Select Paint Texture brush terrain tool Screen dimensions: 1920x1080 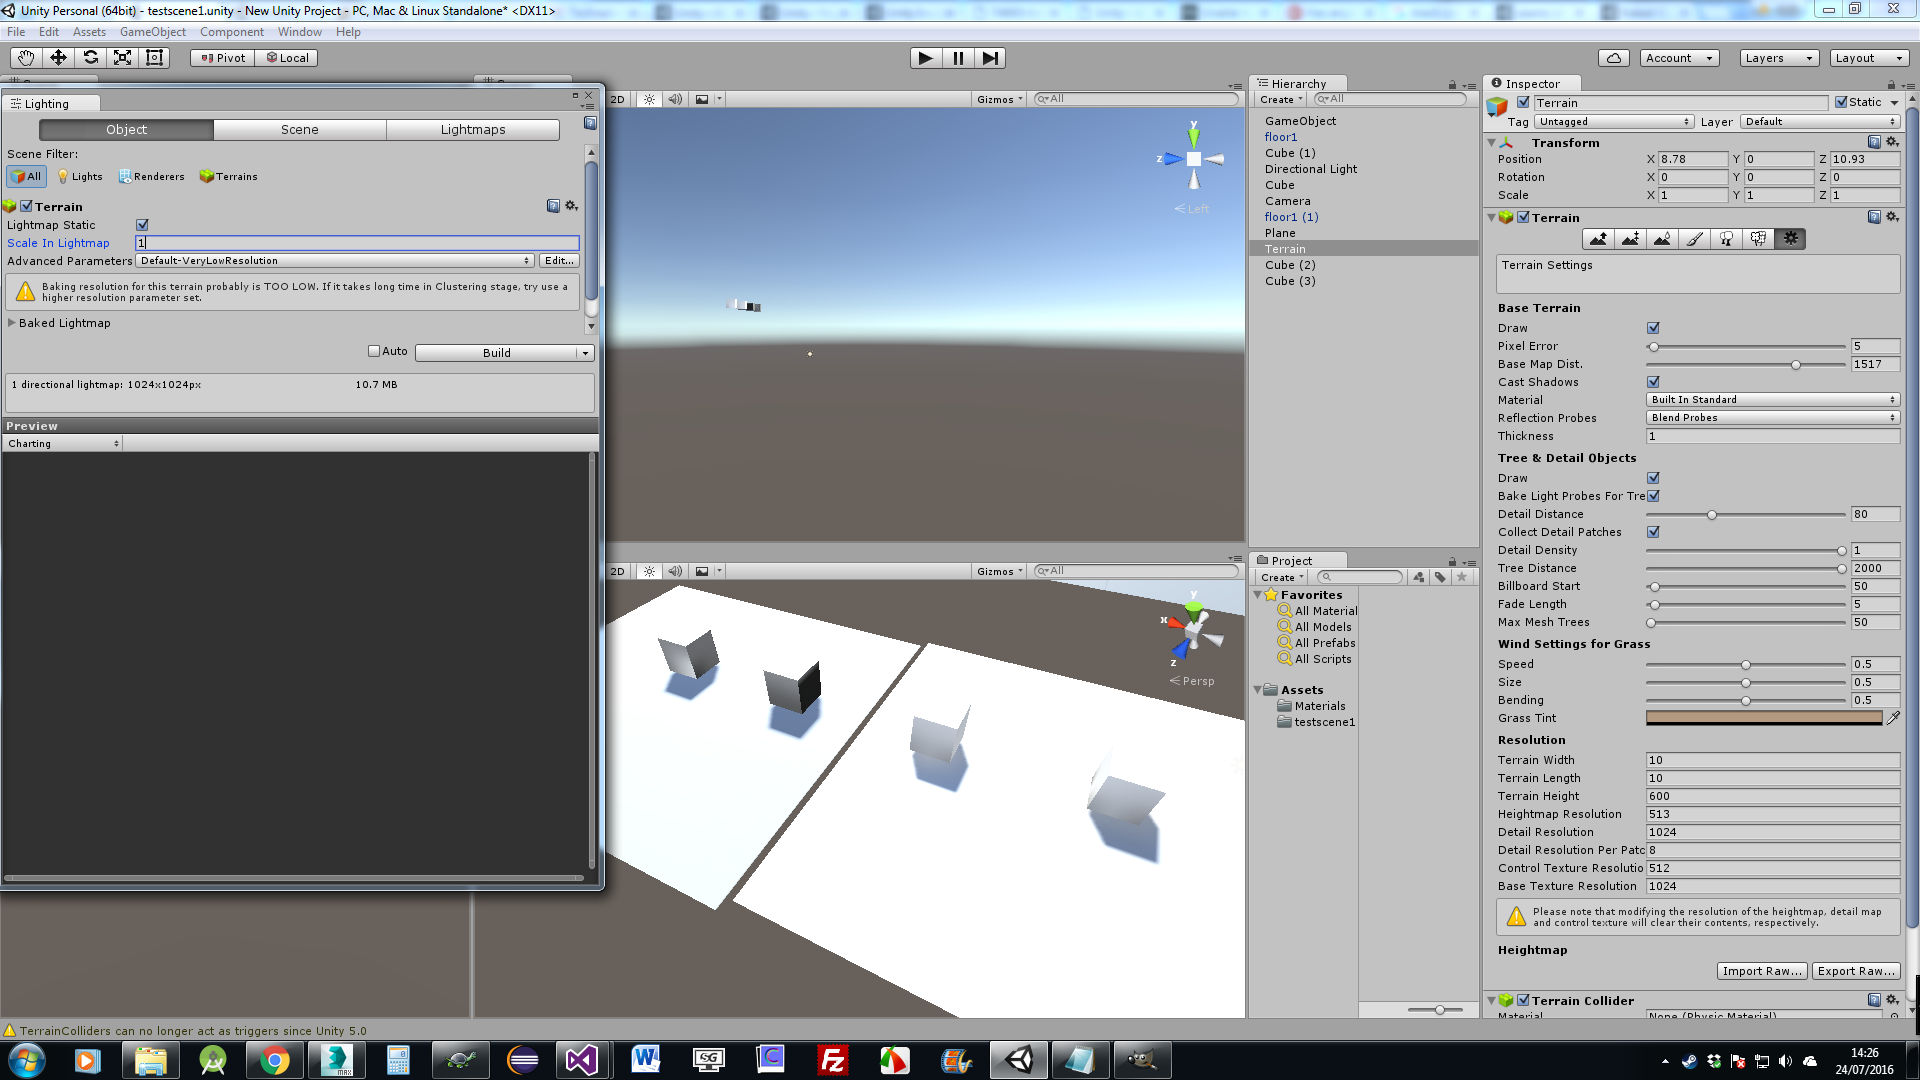(x=1694, y=239)
